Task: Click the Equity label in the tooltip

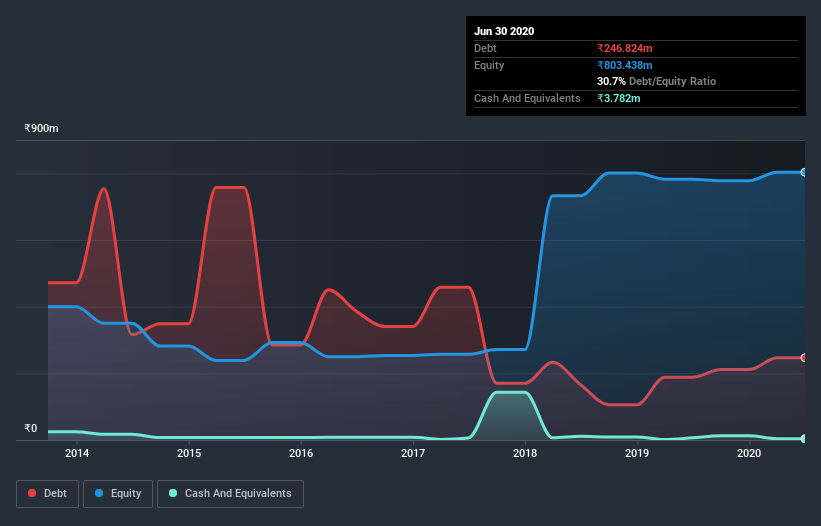Action: pos(489,65)
